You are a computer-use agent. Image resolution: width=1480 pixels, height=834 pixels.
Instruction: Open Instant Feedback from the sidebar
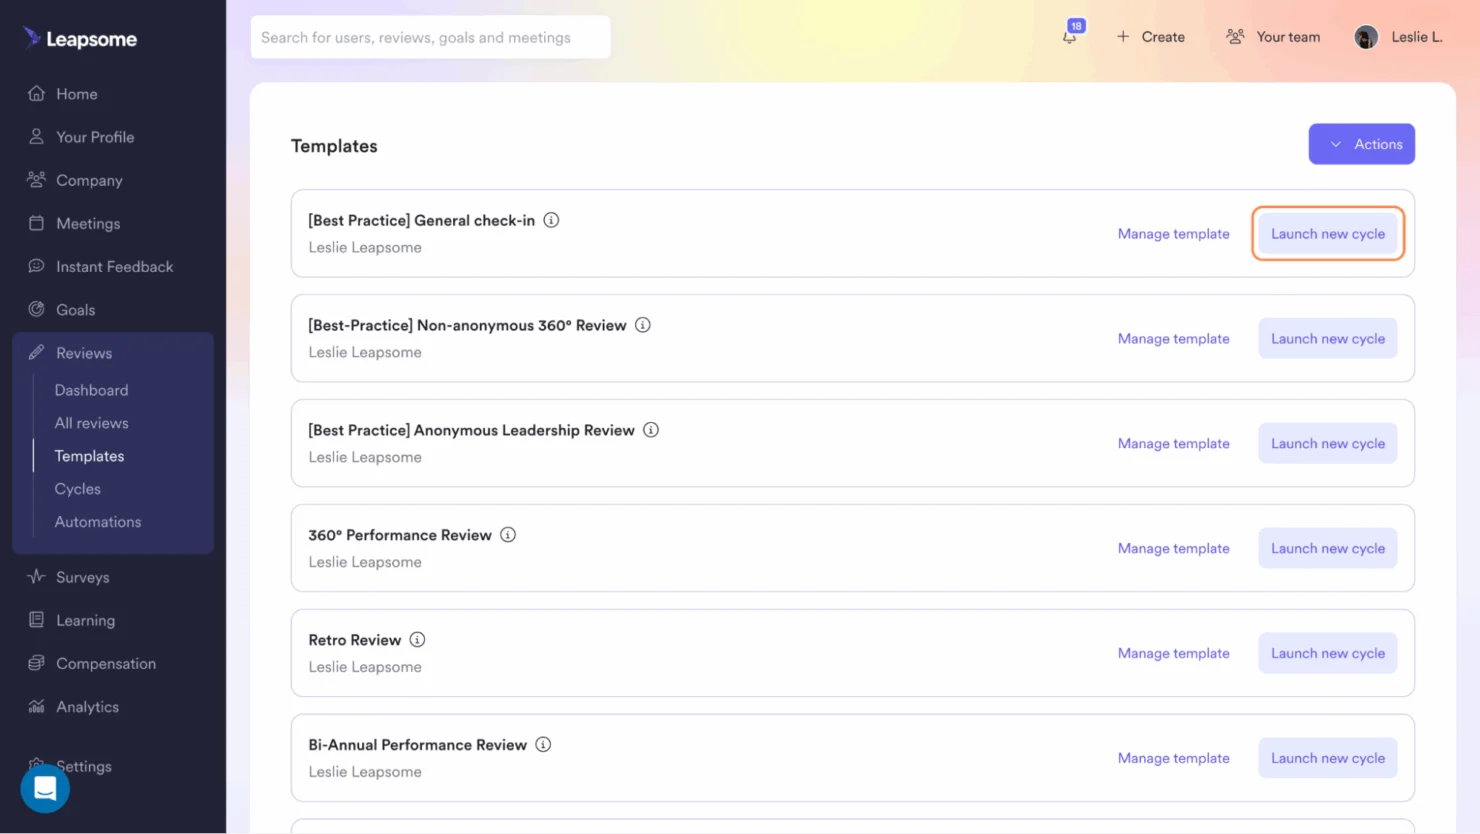point(36,266)
